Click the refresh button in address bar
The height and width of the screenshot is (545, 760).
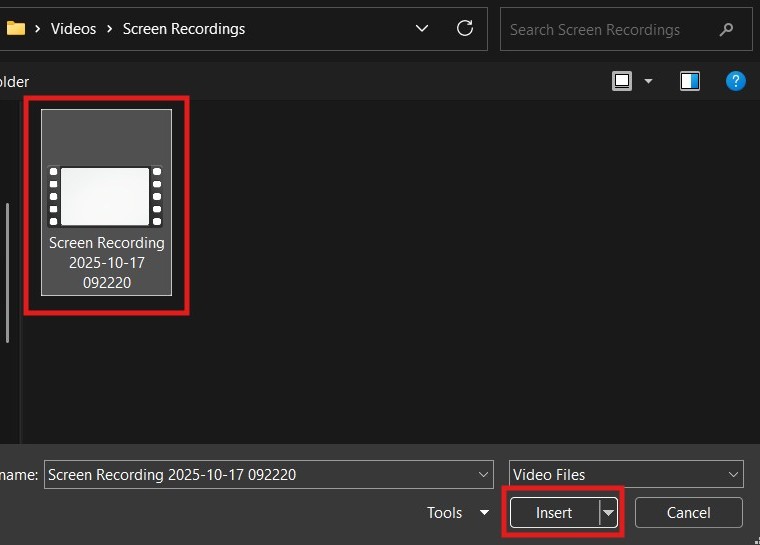pos(464,29)
